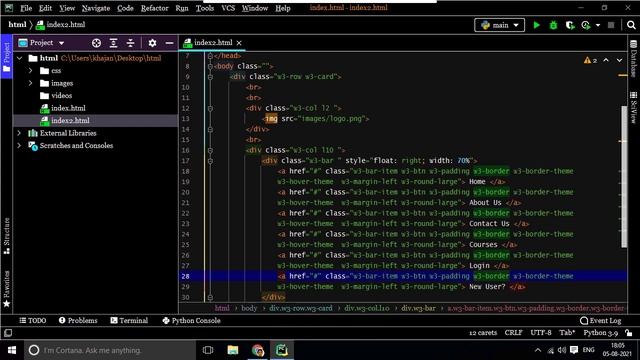Open the Navigate menu
The height and width of the screenshot is (360, 640).
pyautogui.click(x=96, y=8)
